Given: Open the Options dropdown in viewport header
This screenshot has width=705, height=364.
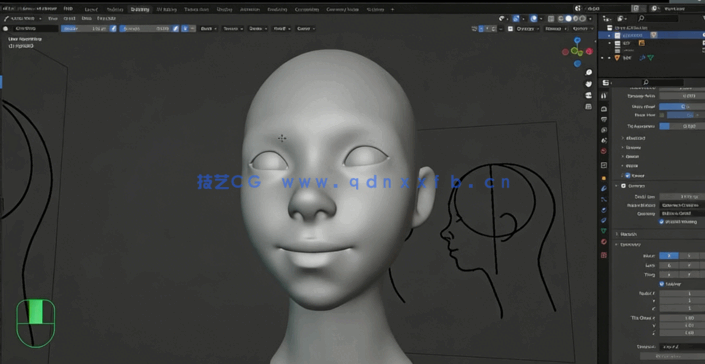Looking at the screenshot, I should pyautogui.click(x=583, y=28).
